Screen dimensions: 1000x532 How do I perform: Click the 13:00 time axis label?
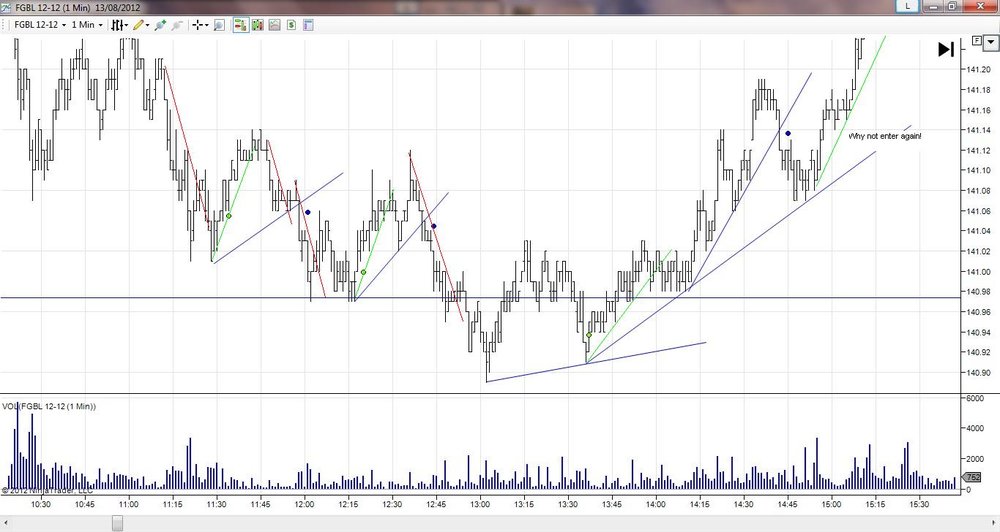[x=480, y=504]
